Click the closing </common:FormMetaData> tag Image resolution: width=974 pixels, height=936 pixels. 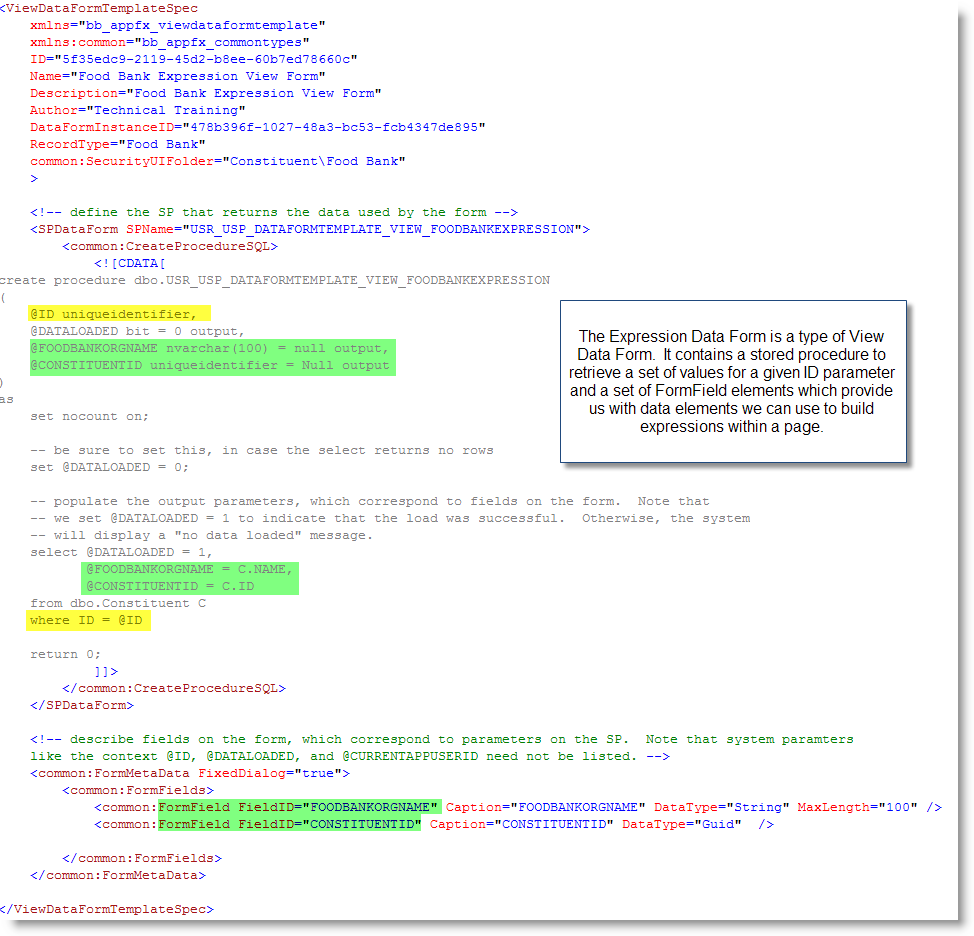pos(118,875)
